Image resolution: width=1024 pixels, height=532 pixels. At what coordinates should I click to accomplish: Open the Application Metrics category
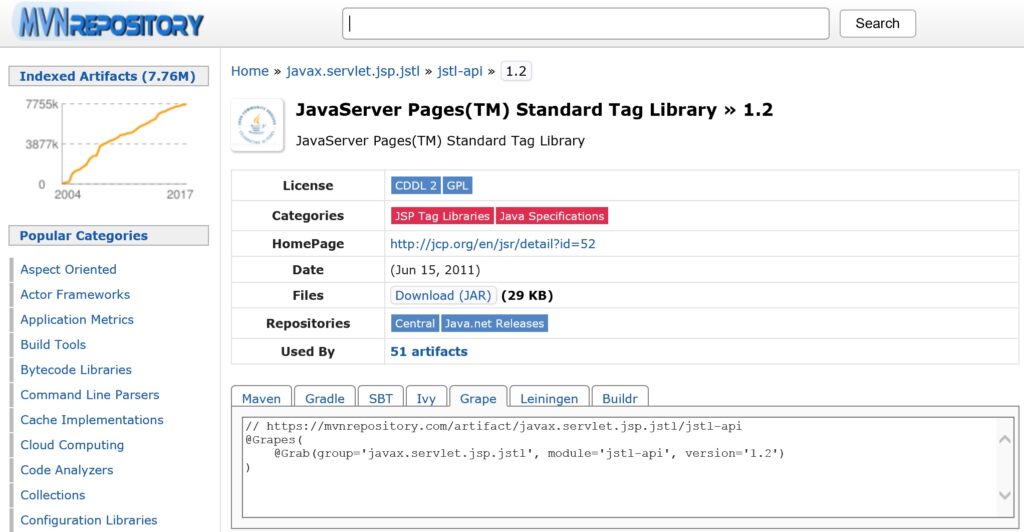76,319
